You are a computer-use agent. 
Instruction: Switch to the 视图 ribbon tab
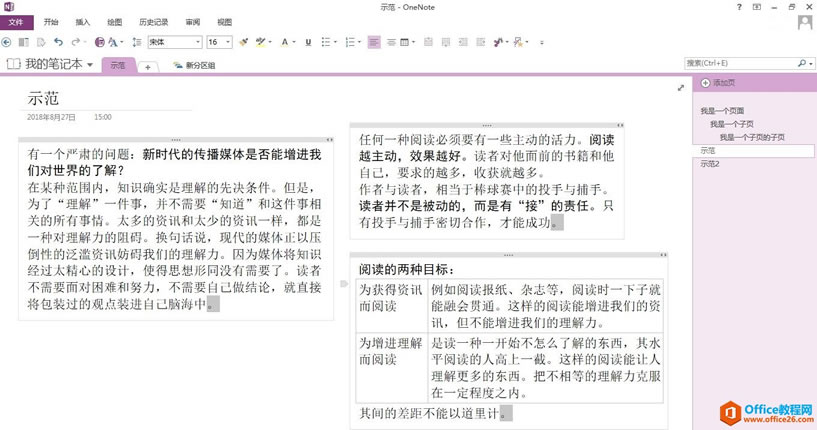coord(225,22)
